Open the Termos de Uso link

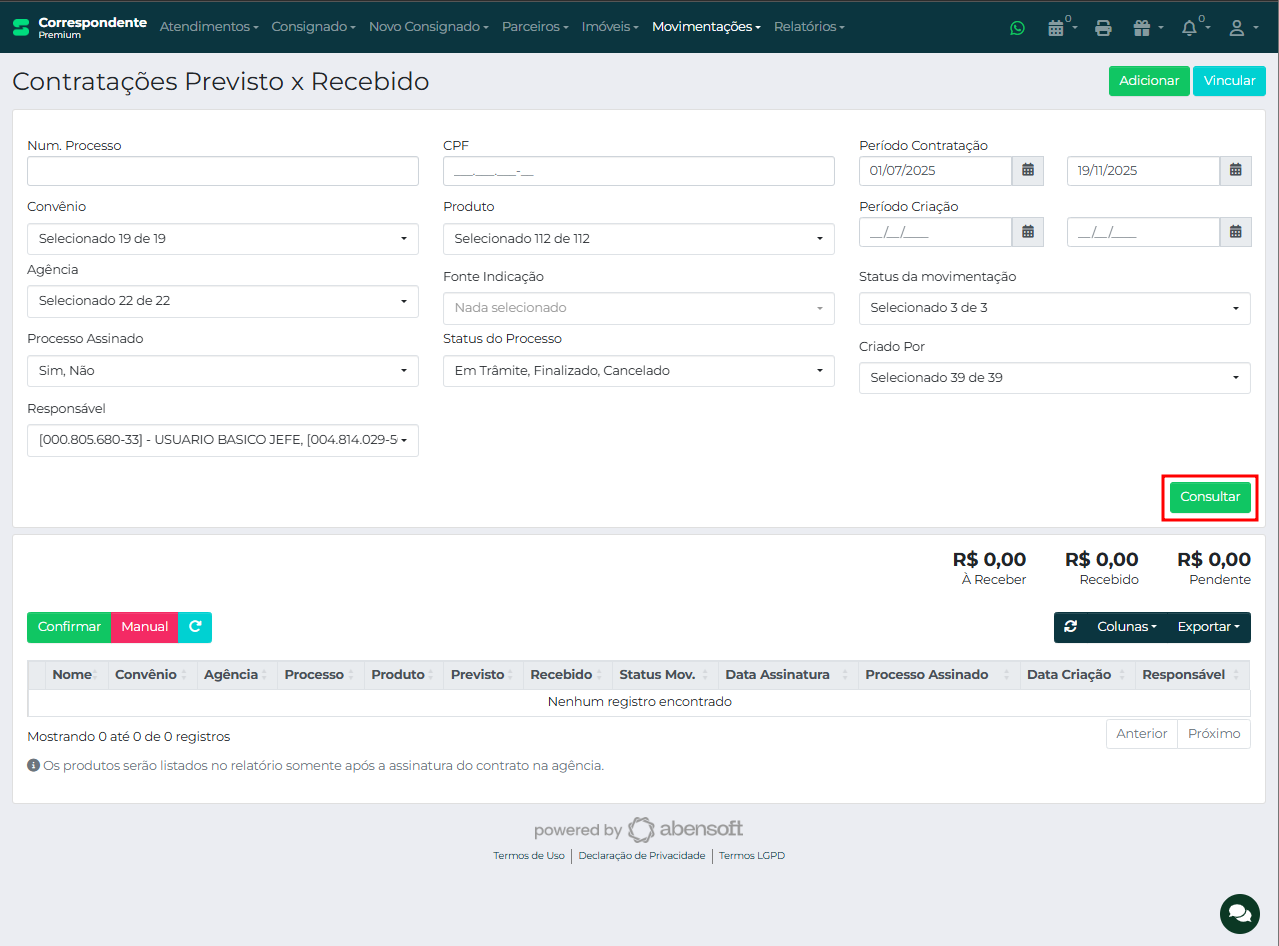[x=528, y=856]
